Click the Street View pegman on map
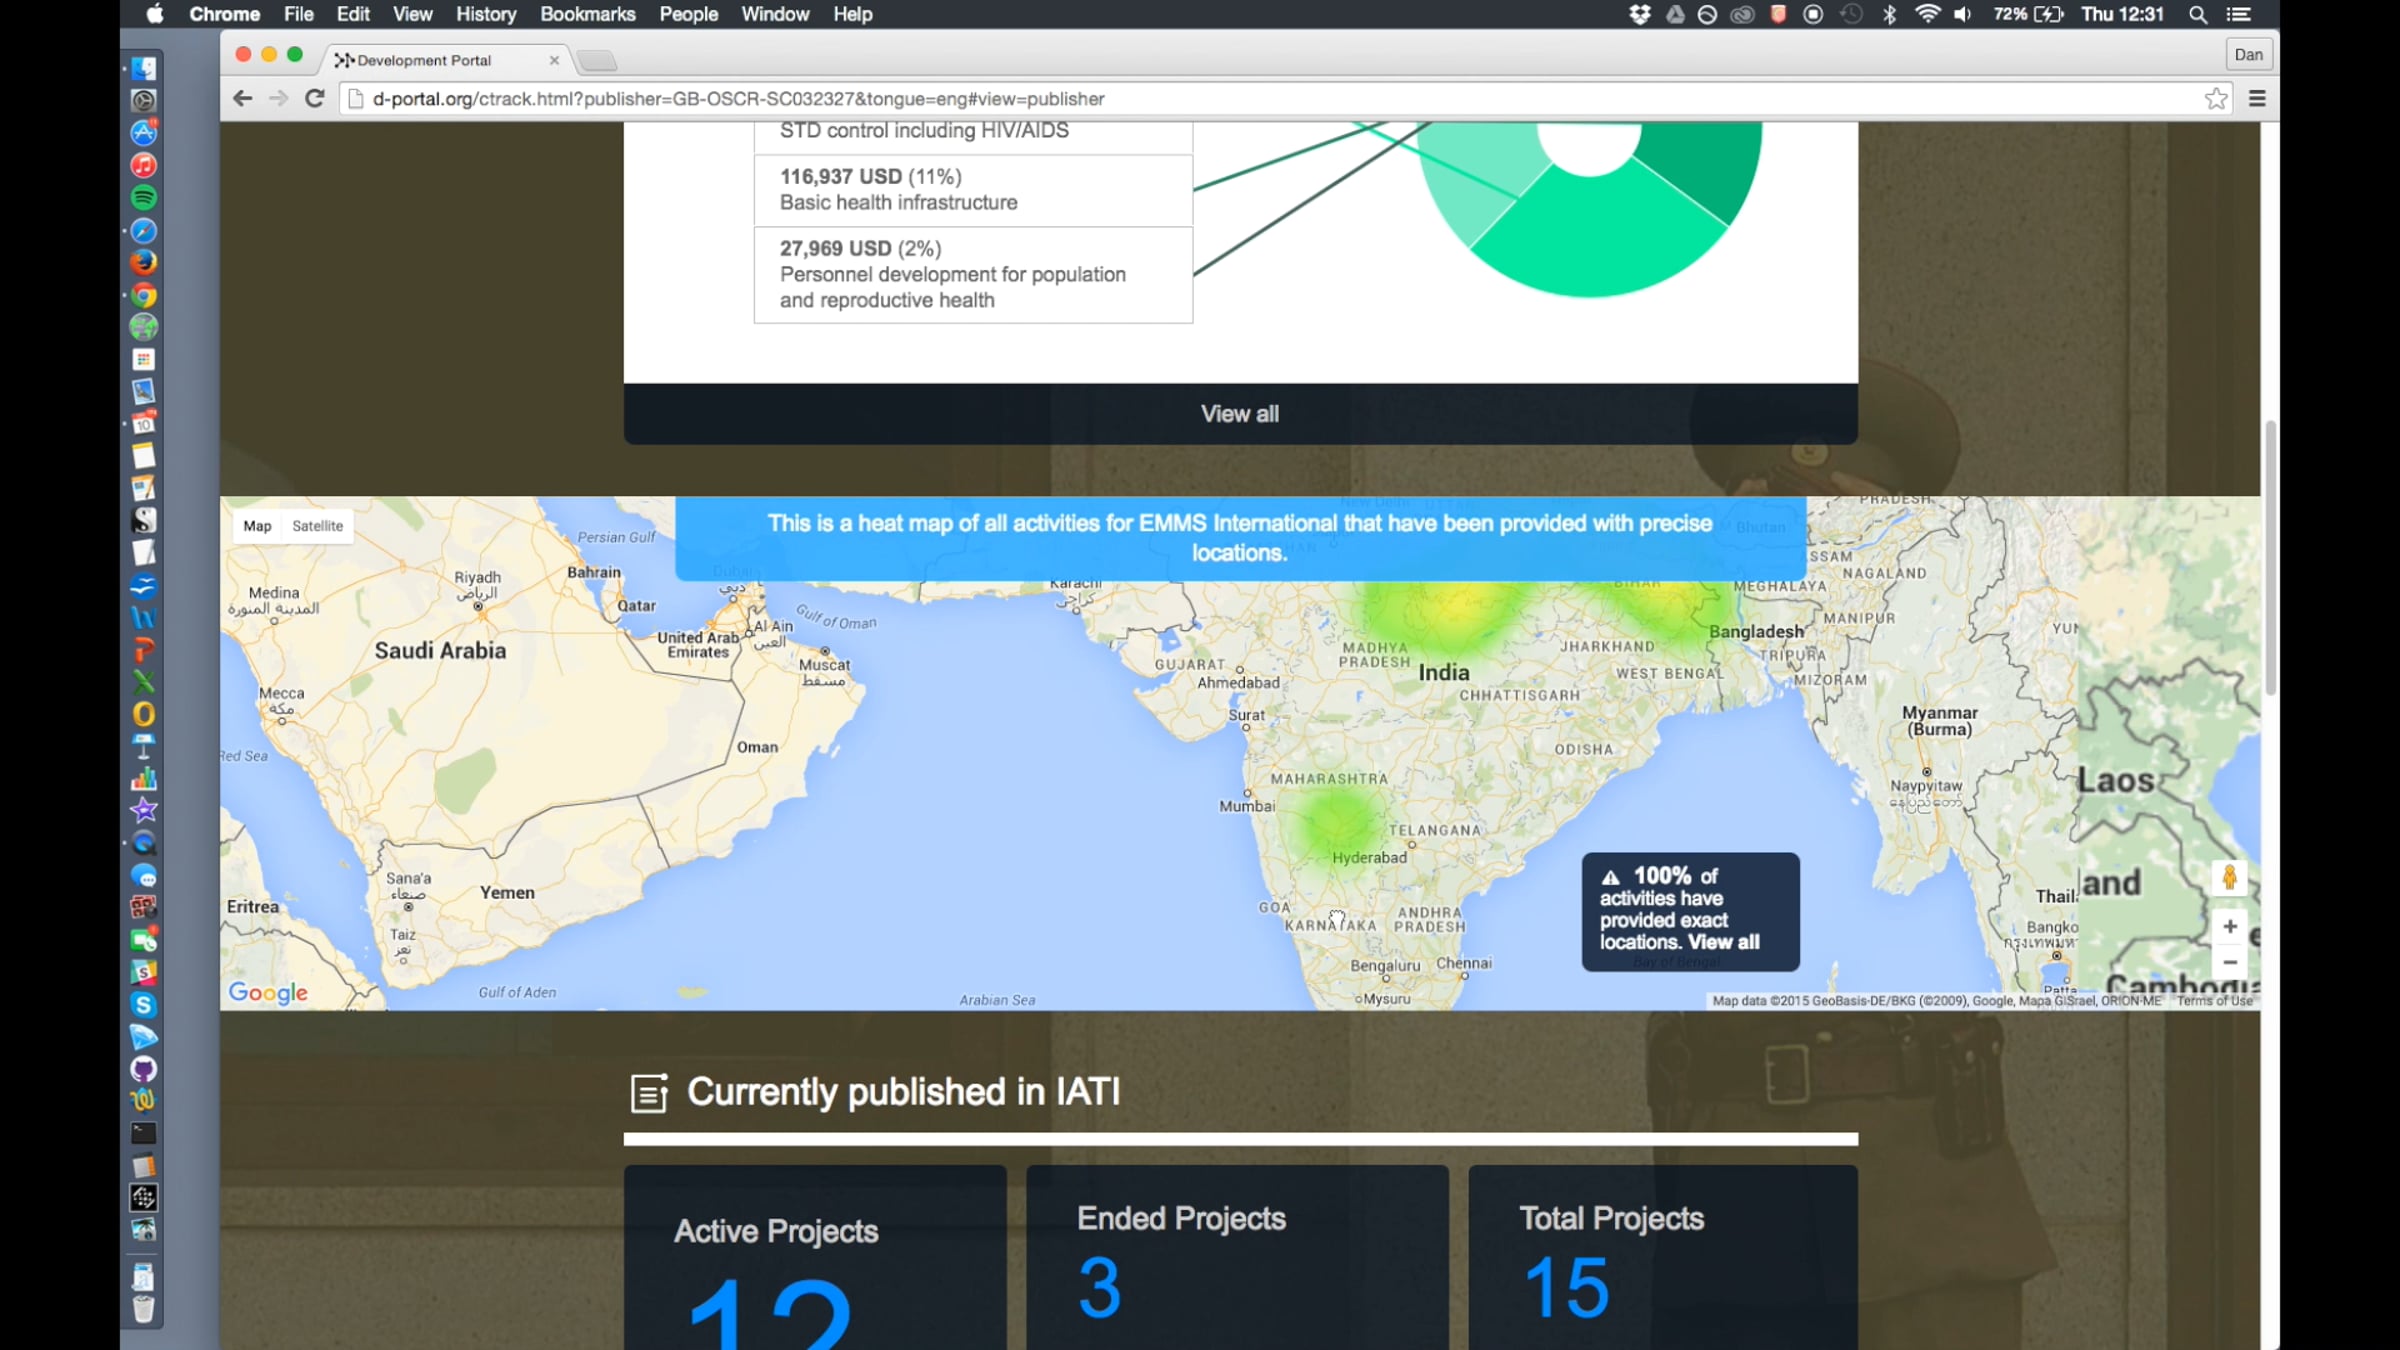 [2229, 878]
